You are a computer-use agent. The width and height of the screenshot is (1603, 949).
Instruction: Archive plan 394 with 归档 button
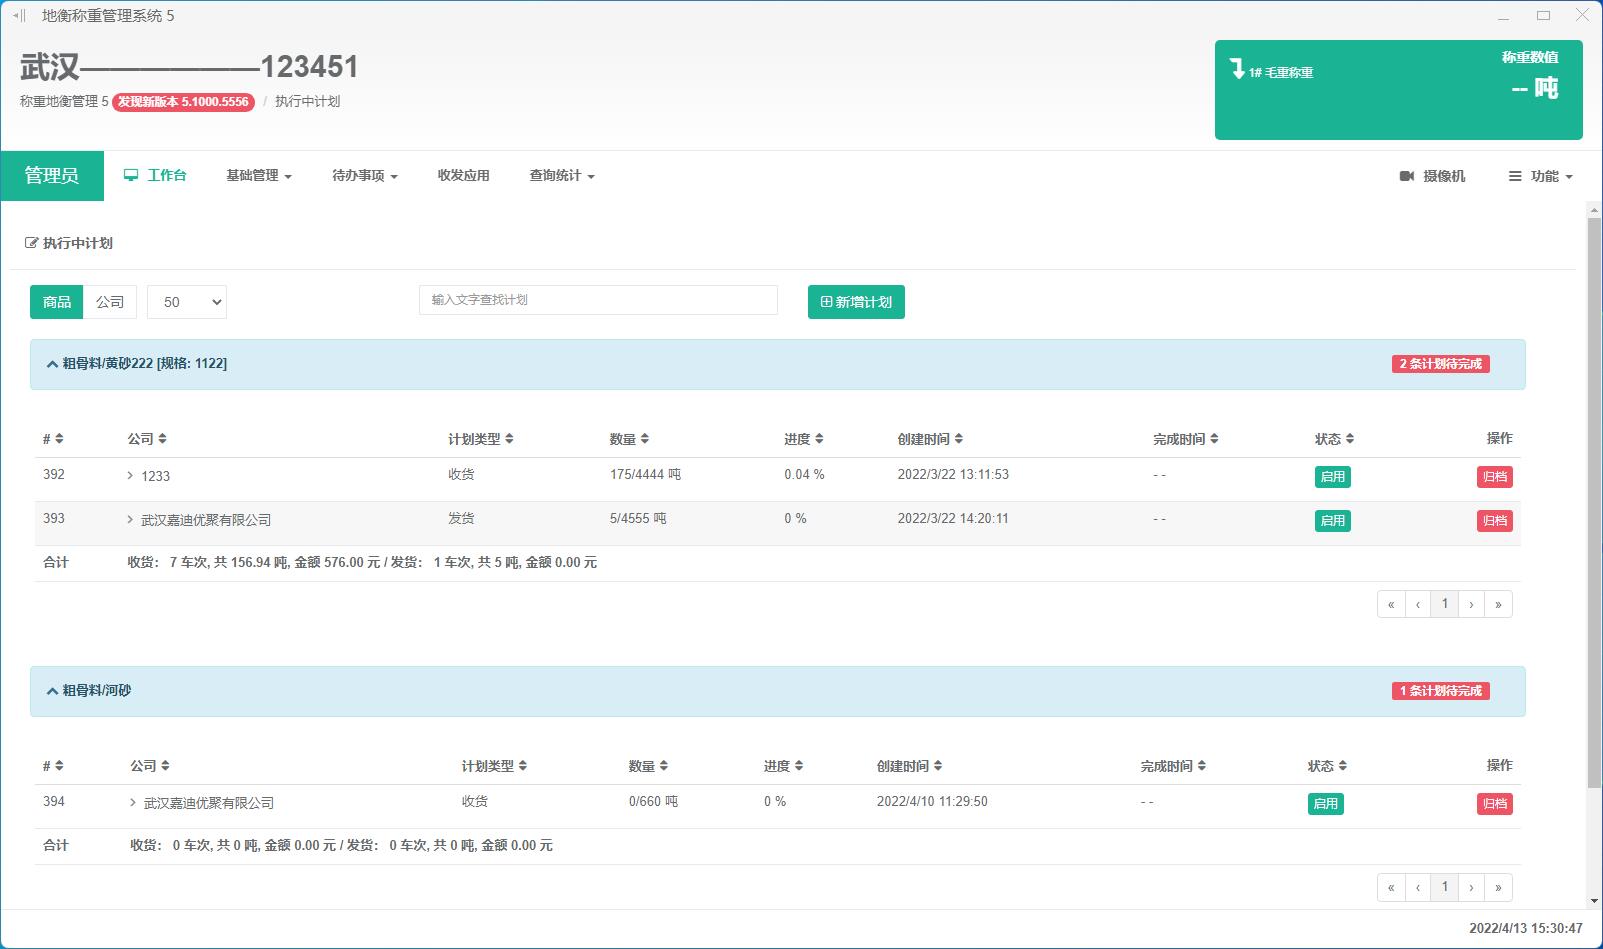coord(1495,804)
